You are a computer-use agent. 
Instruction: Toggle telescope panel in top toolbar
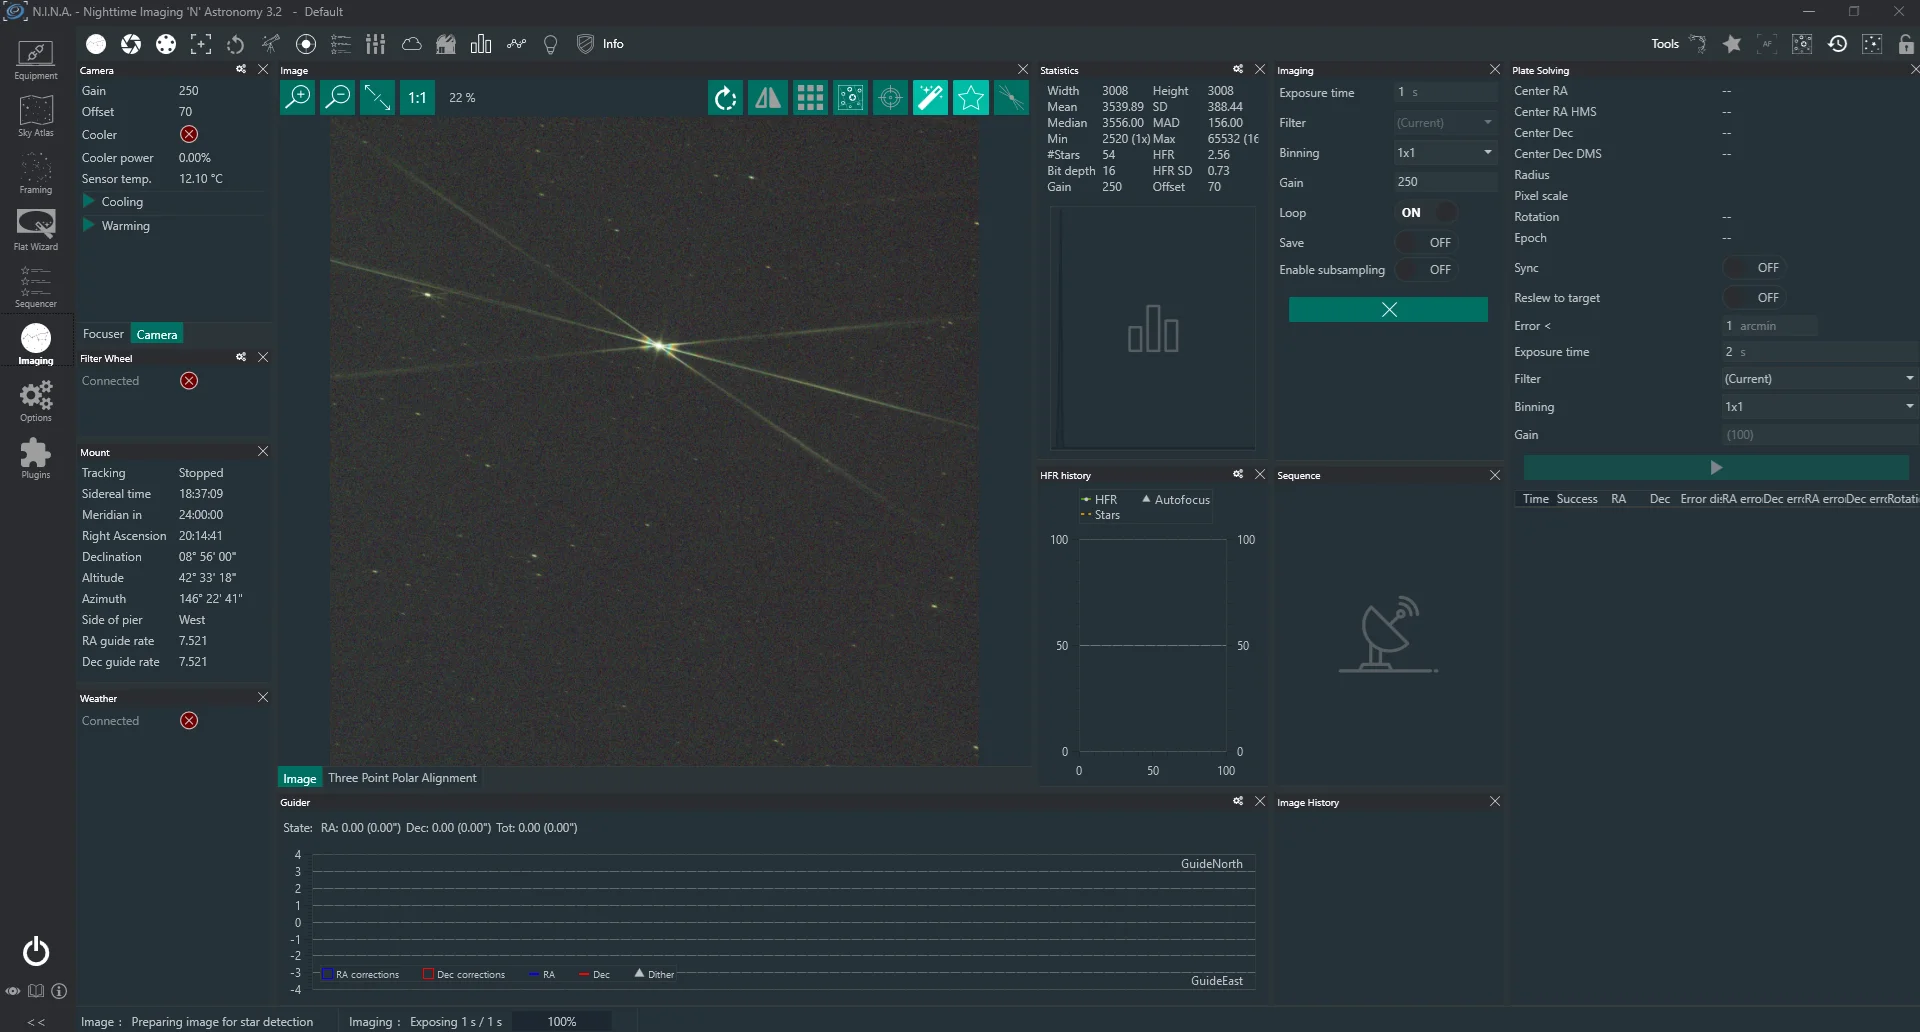(271, 44)
